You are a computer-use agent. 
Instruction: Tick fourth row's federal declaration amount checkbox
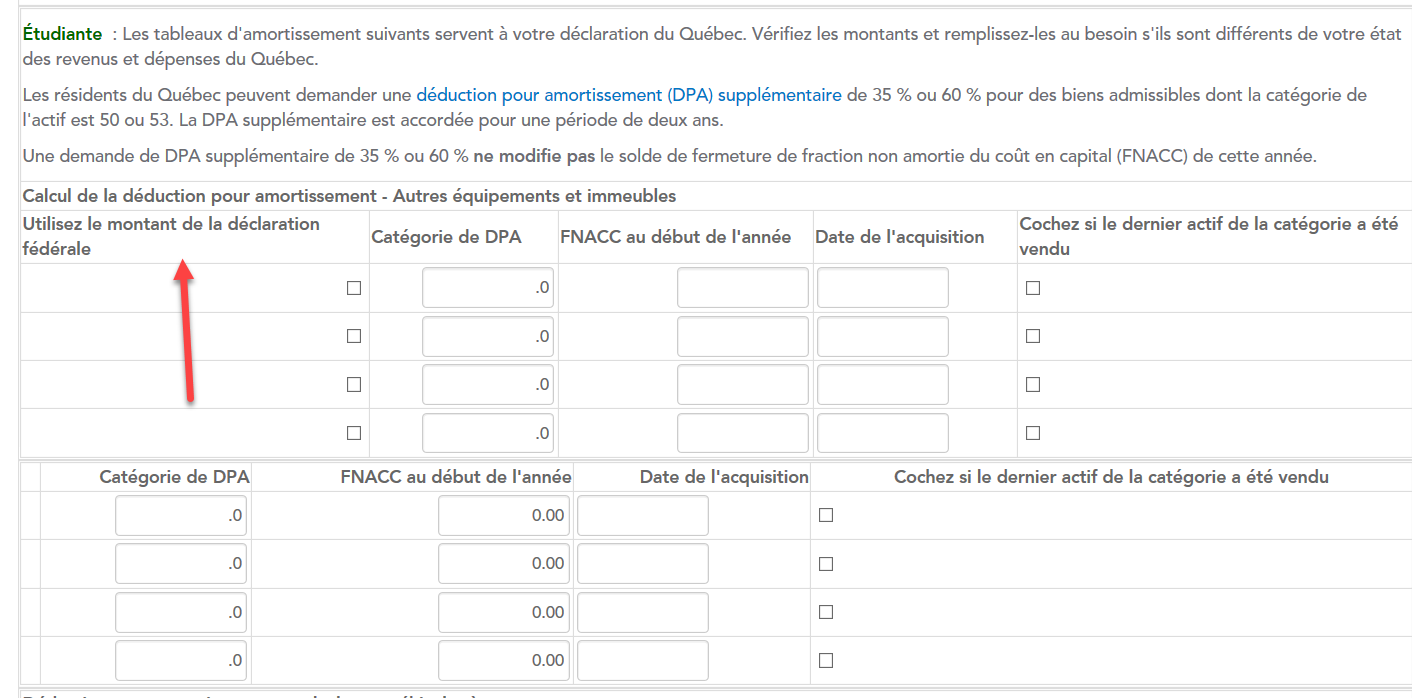click(x=353, y=433)
